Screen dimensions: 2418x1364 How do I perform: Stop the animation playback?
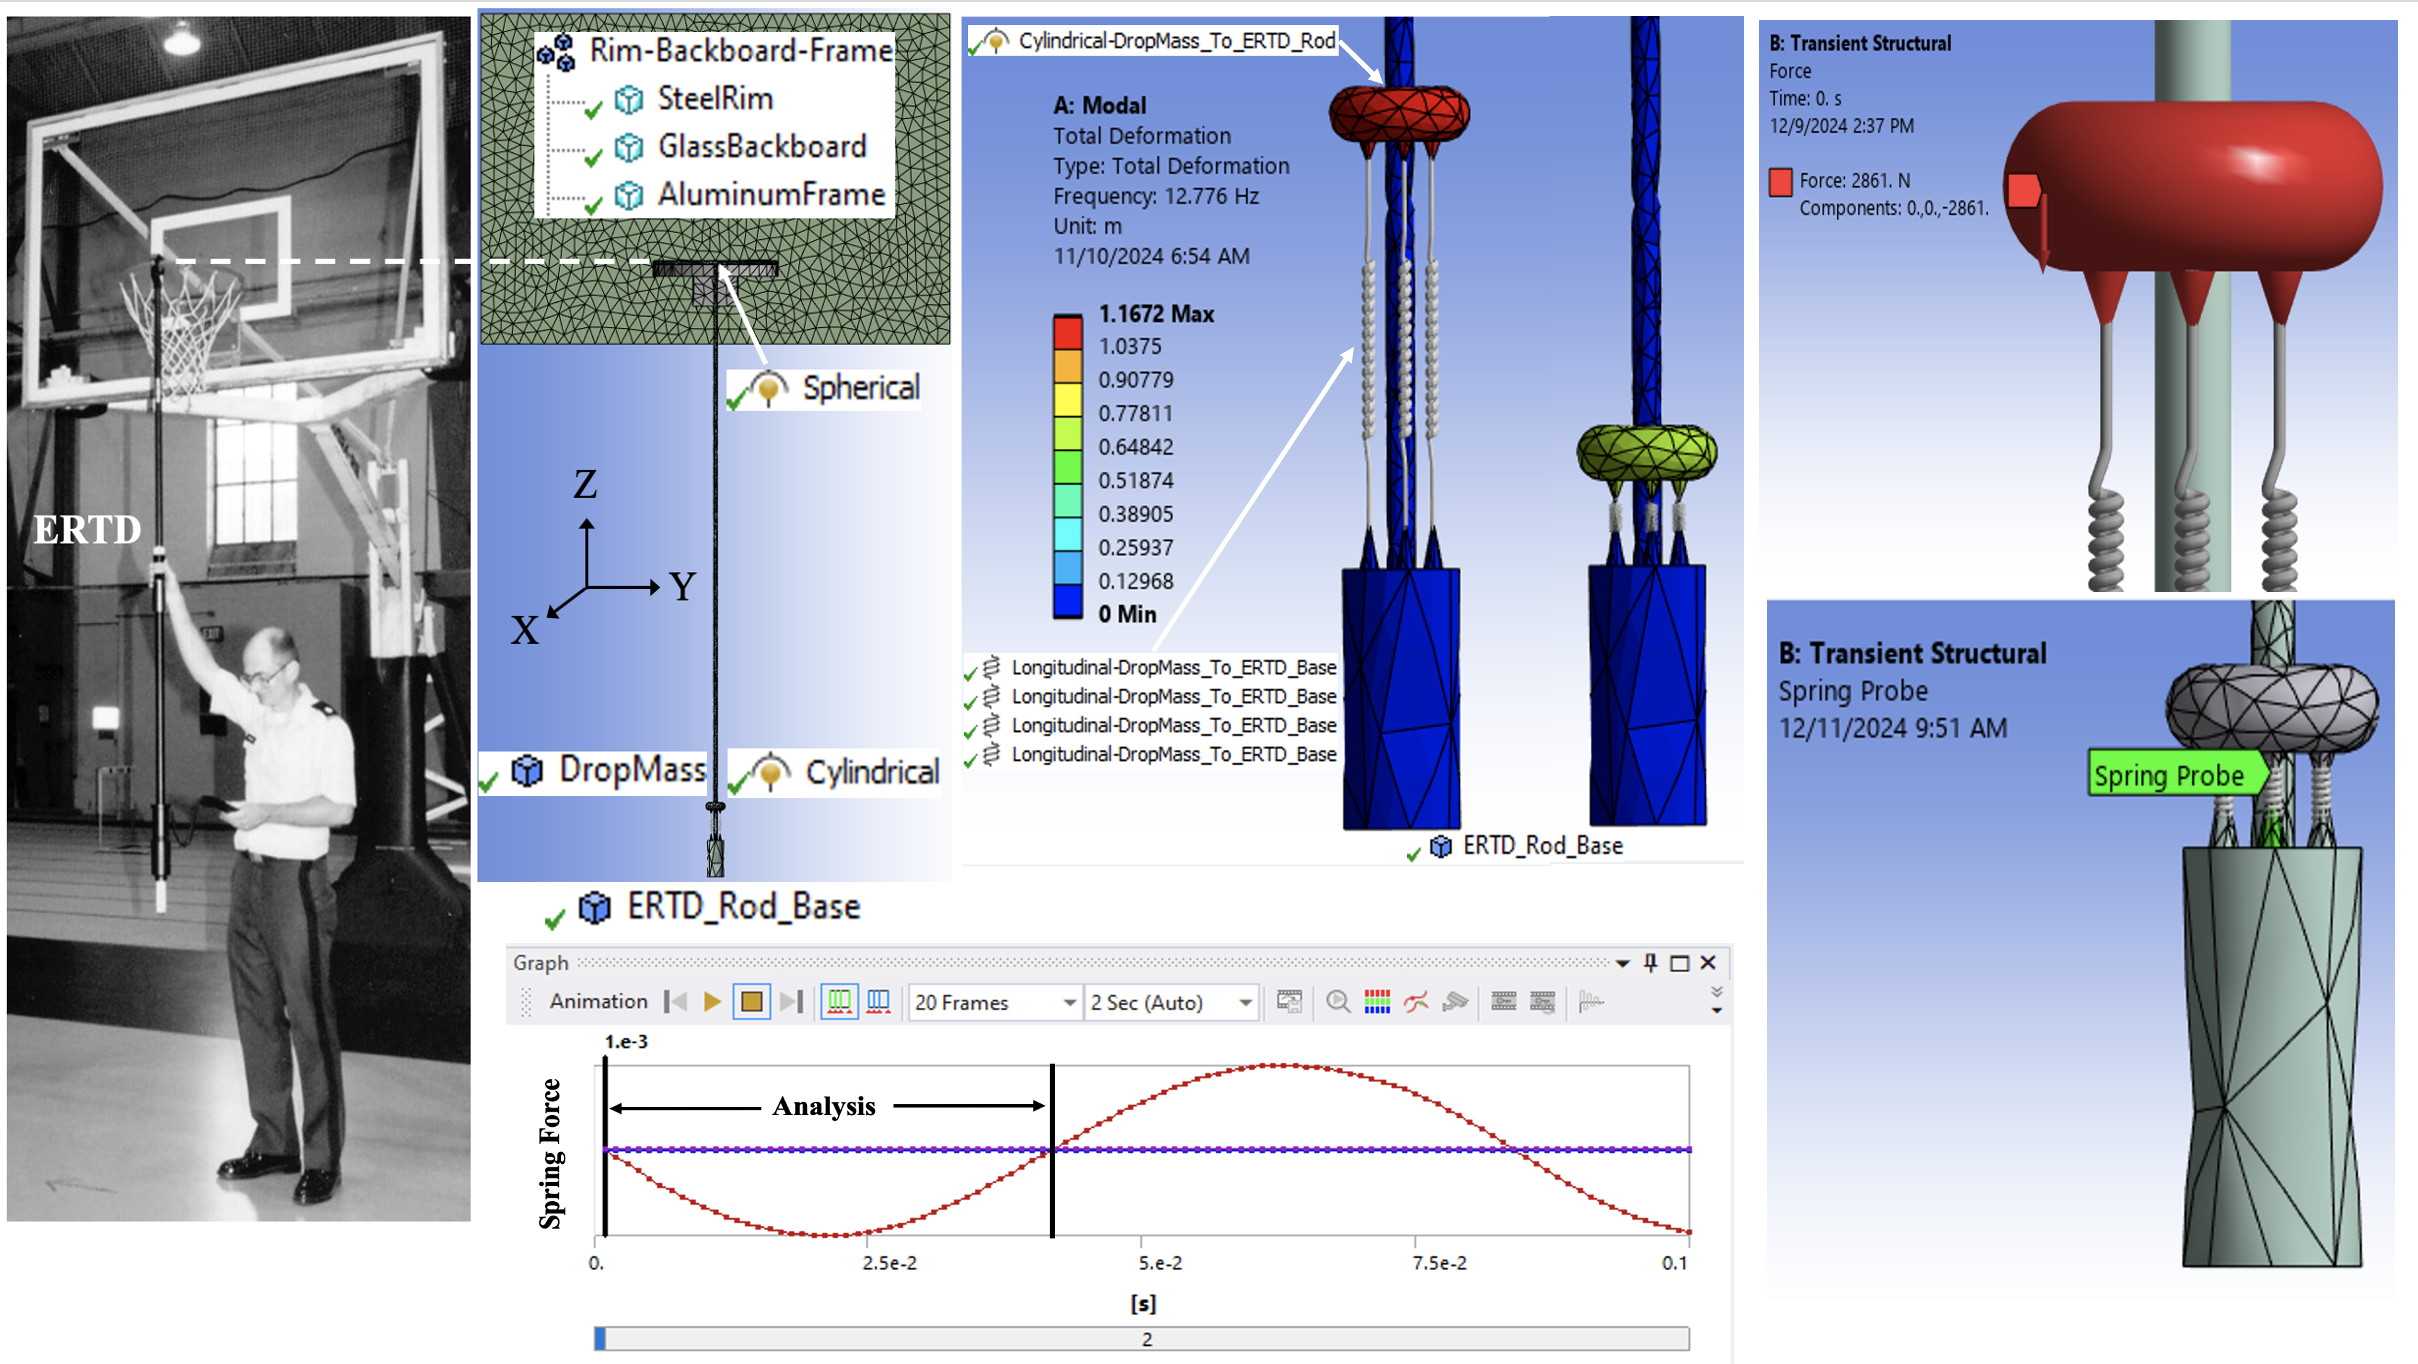click(752, 1002)
